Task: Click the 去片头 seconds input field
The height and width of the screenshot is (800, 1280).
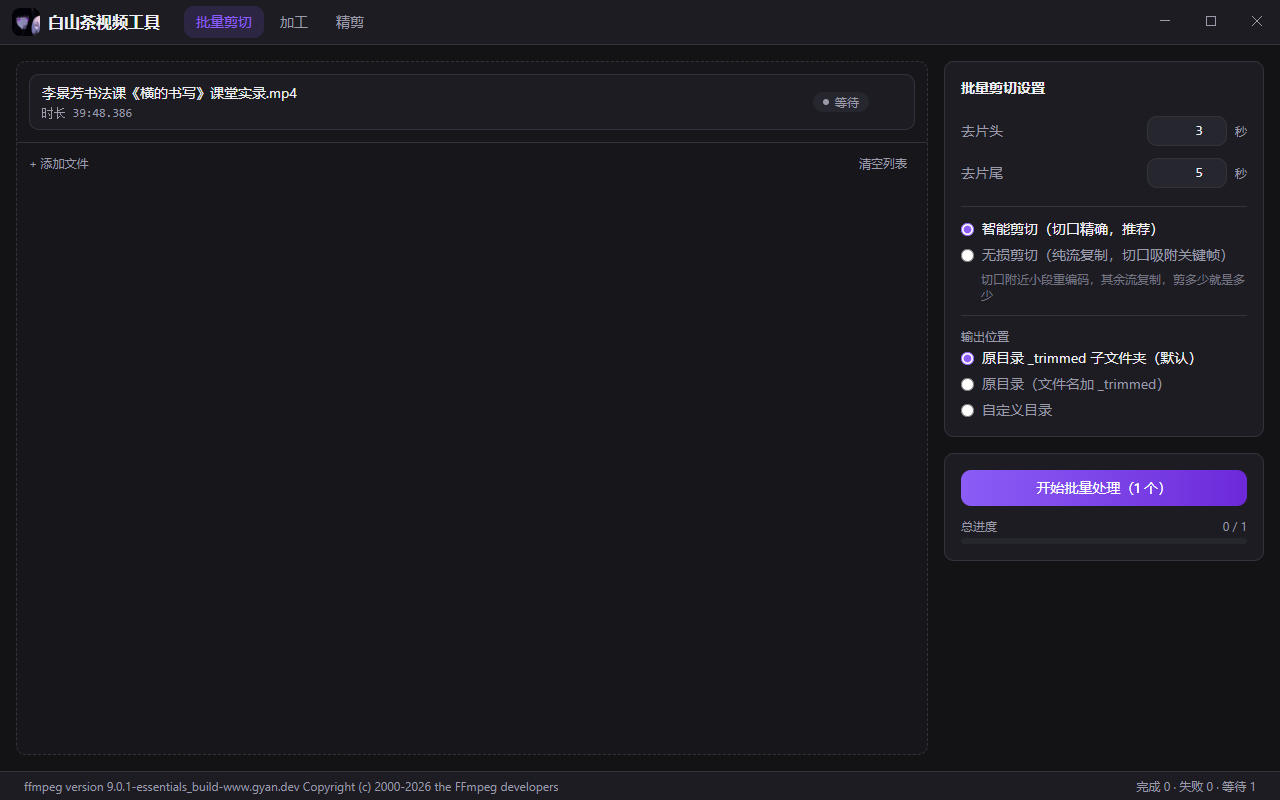Action: coord(1187,131)
